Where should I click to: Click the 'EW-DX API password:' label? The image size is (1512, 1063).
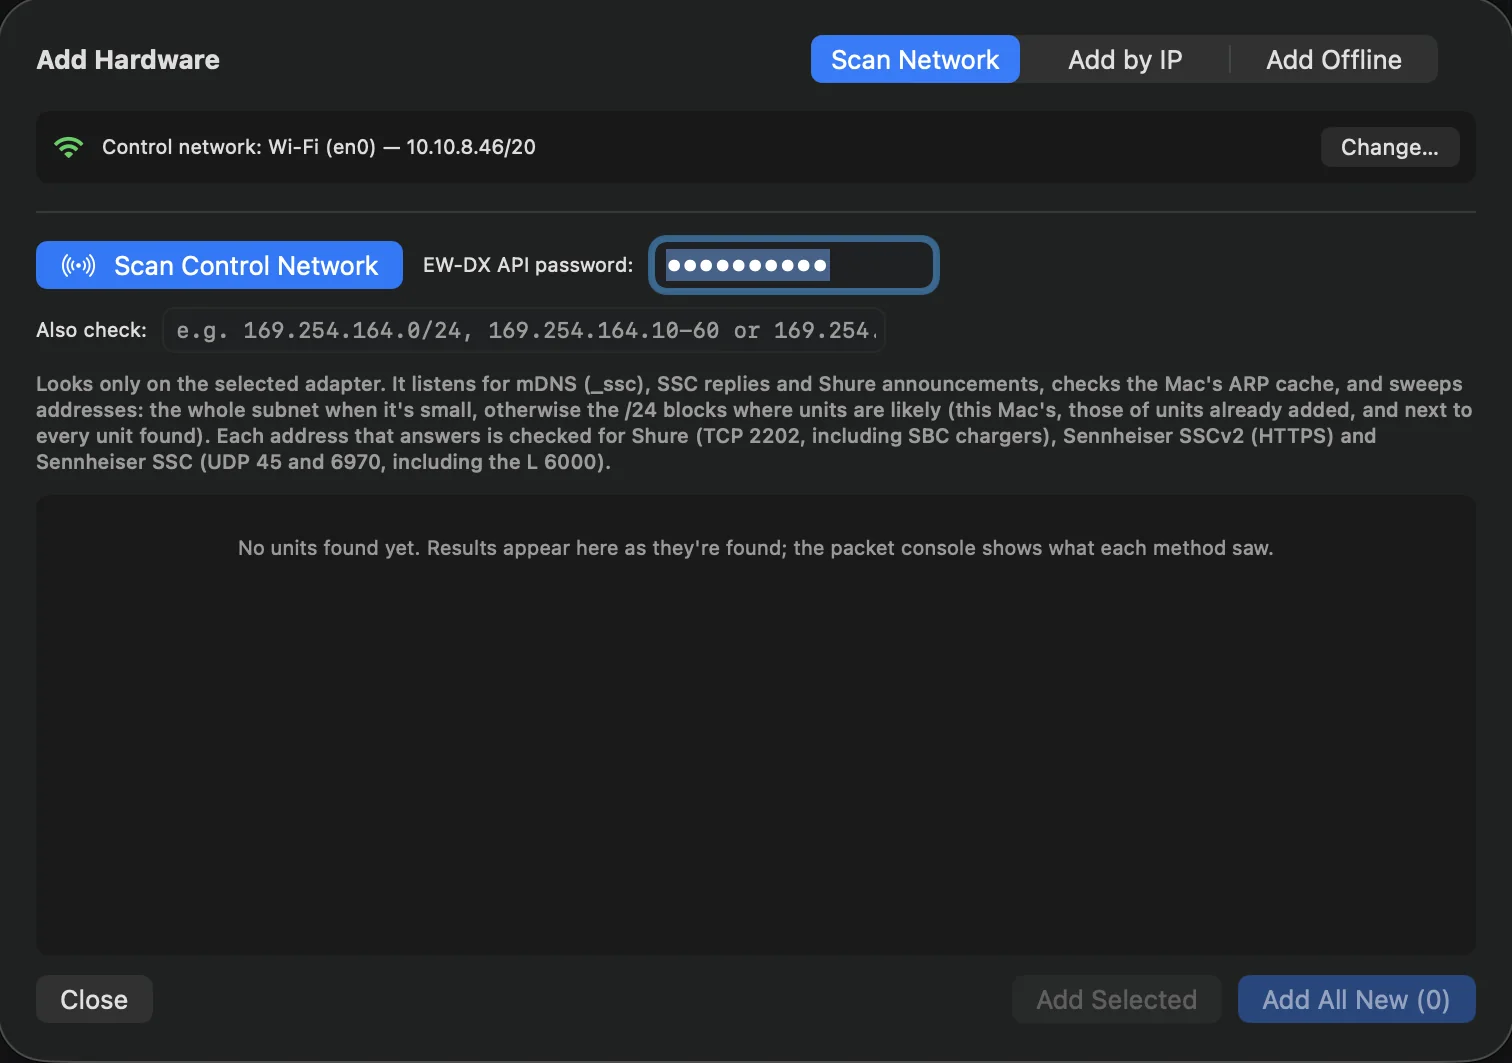528,265
